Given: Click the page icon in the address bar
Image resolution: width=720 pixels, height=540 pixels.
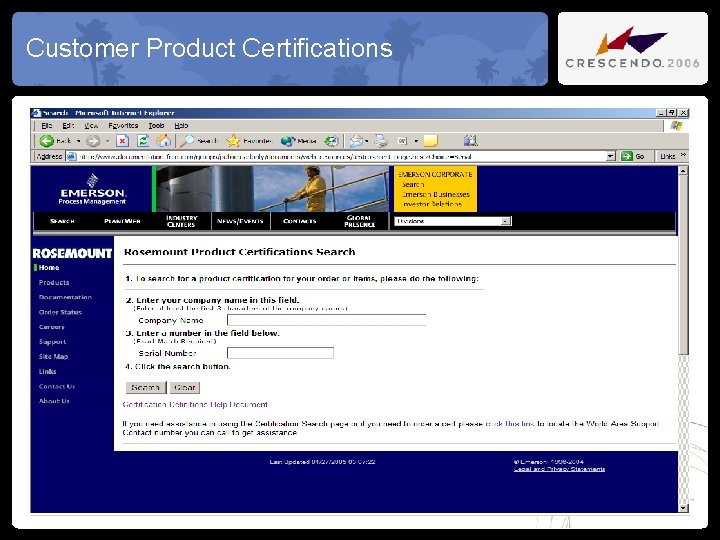Looking at the screenshot, I should click(72, 157).
